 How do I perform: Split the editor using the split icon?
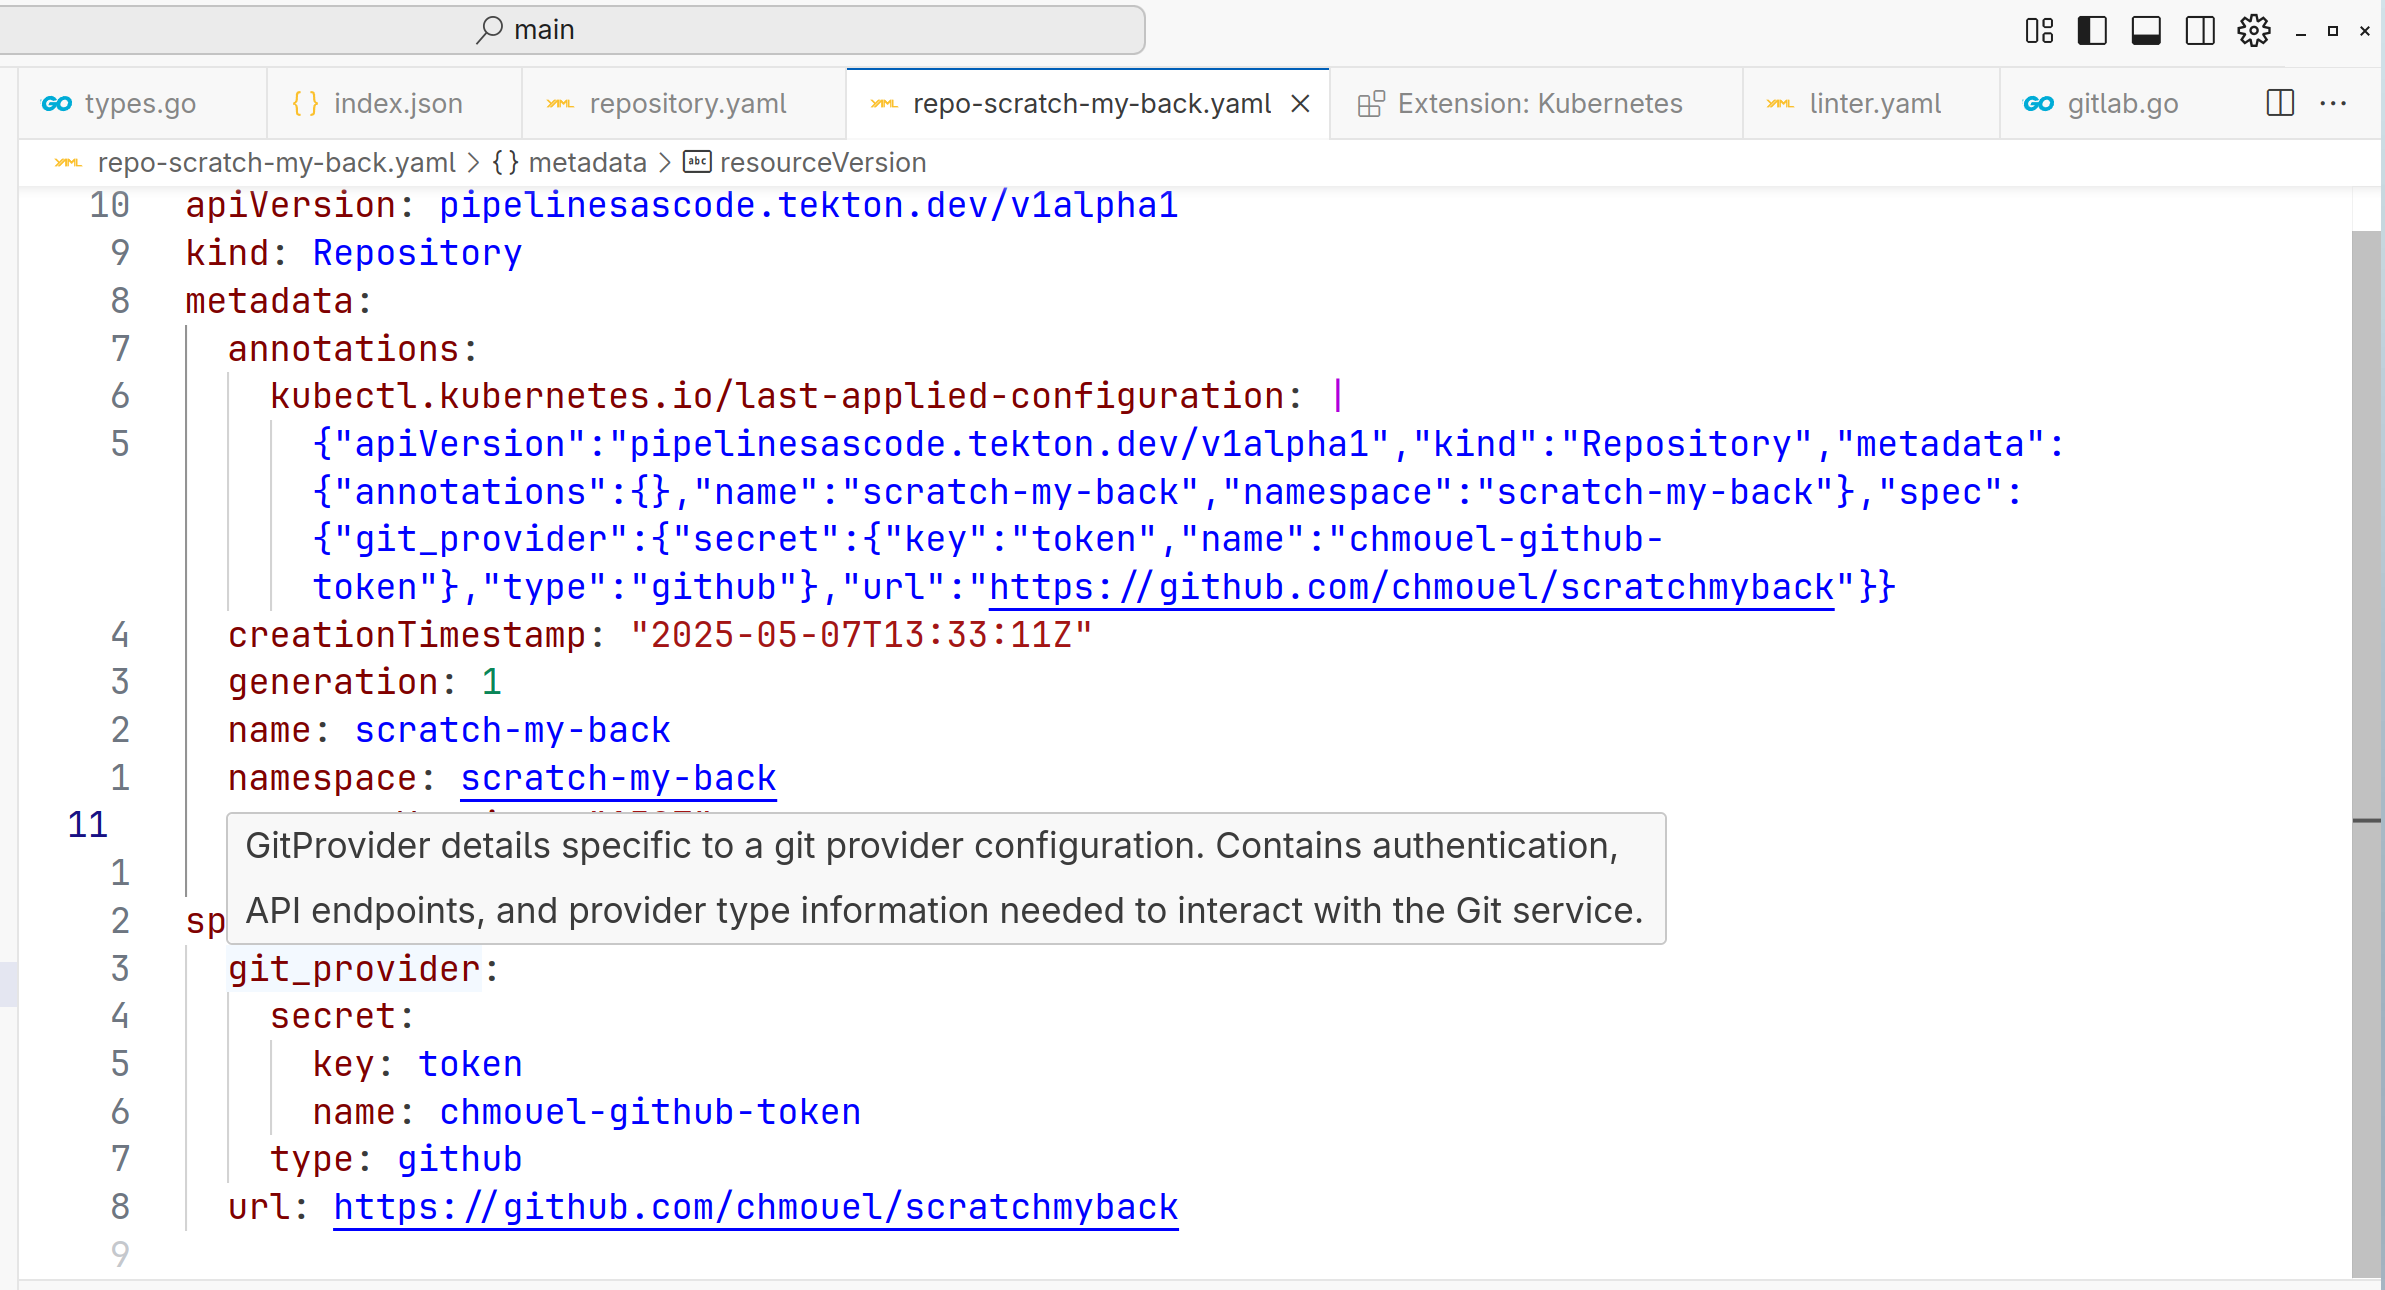(x=2279, y=103)
